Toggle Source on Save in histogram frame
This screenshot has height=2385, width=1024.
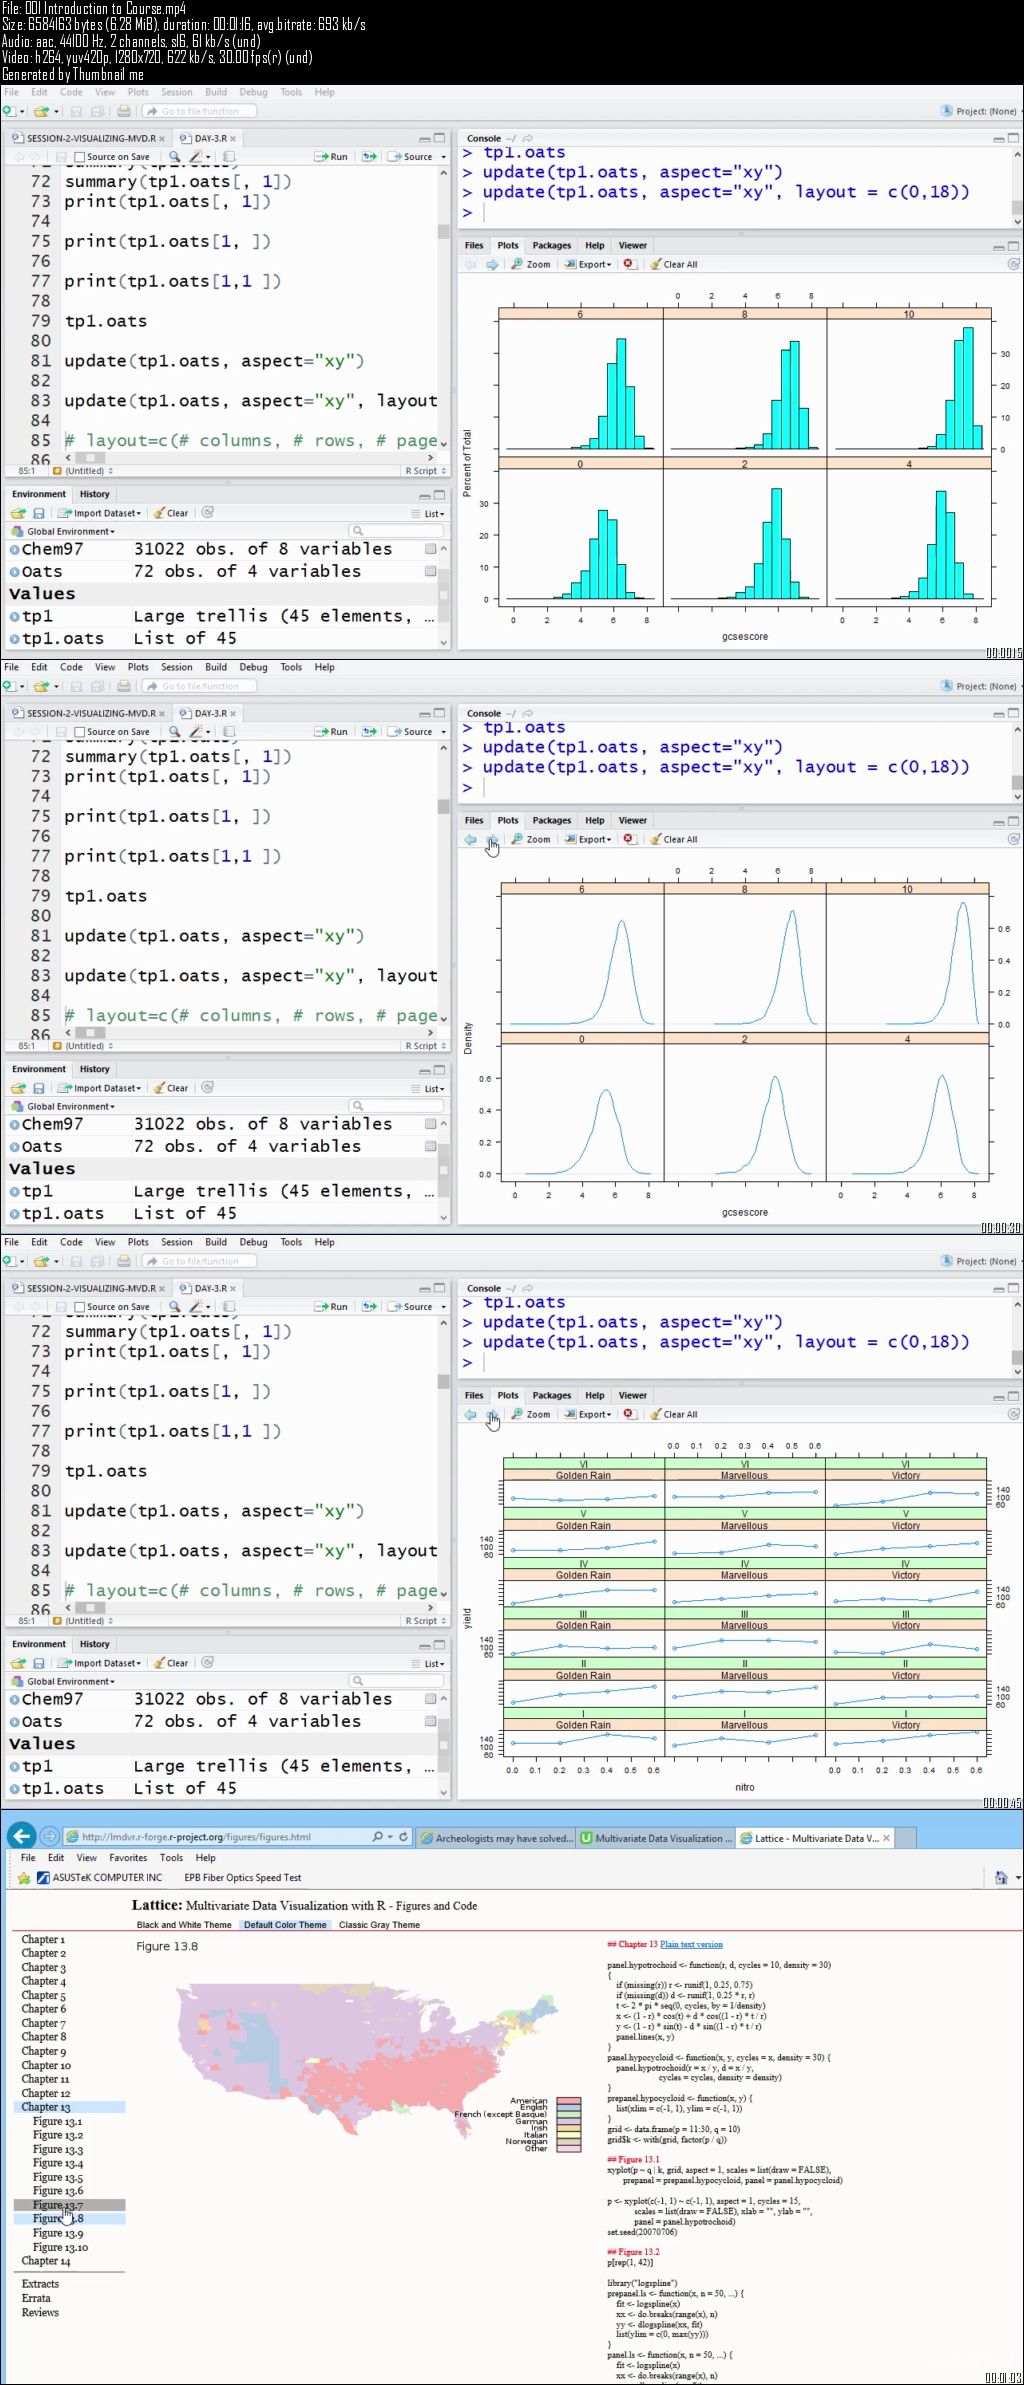80,157
